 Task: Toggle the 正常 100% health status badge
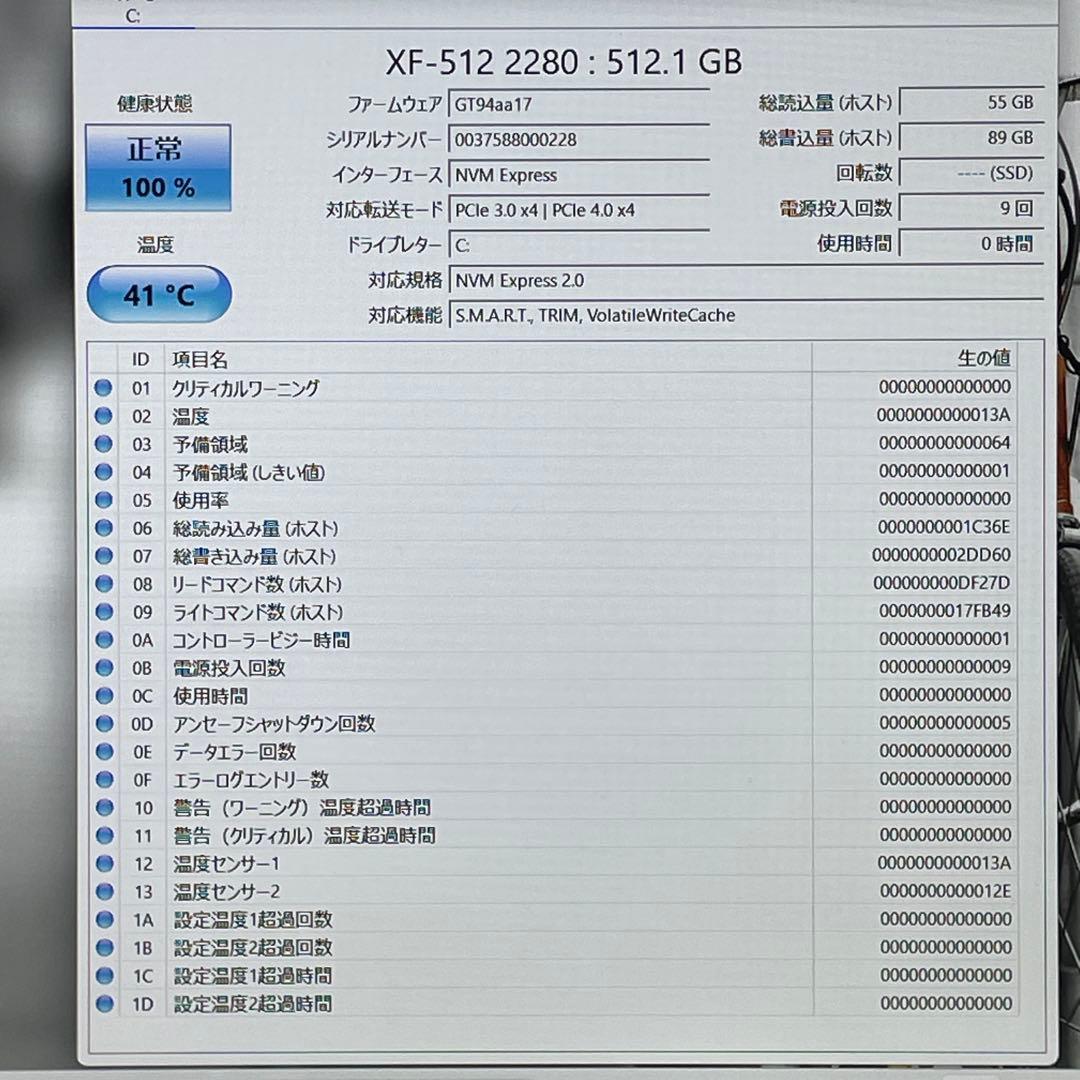158,168
